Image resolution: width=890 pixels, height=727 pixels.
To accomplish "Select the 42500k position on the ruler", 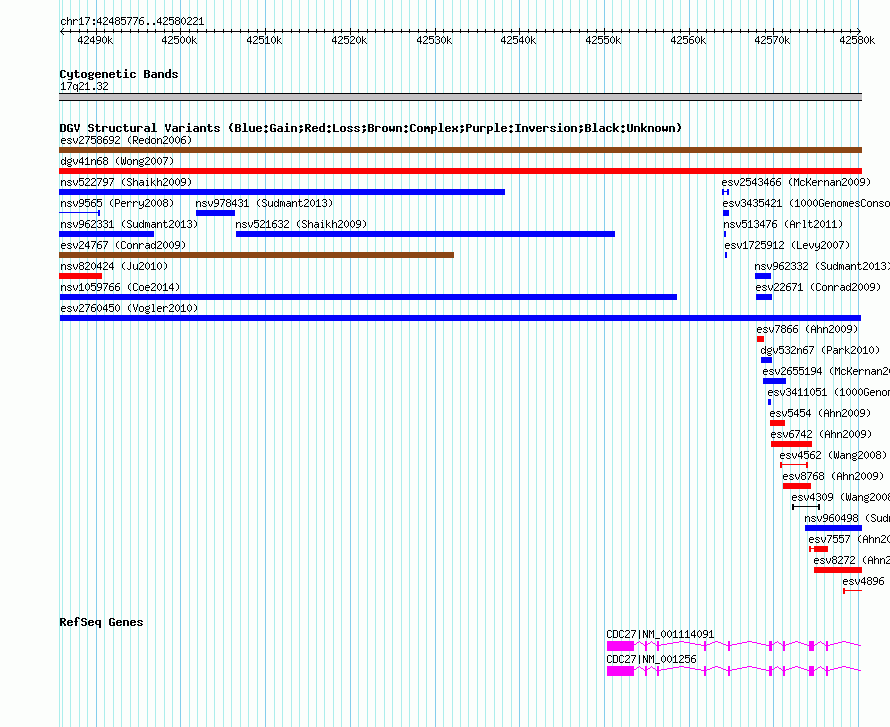I will tap(179, 40).
